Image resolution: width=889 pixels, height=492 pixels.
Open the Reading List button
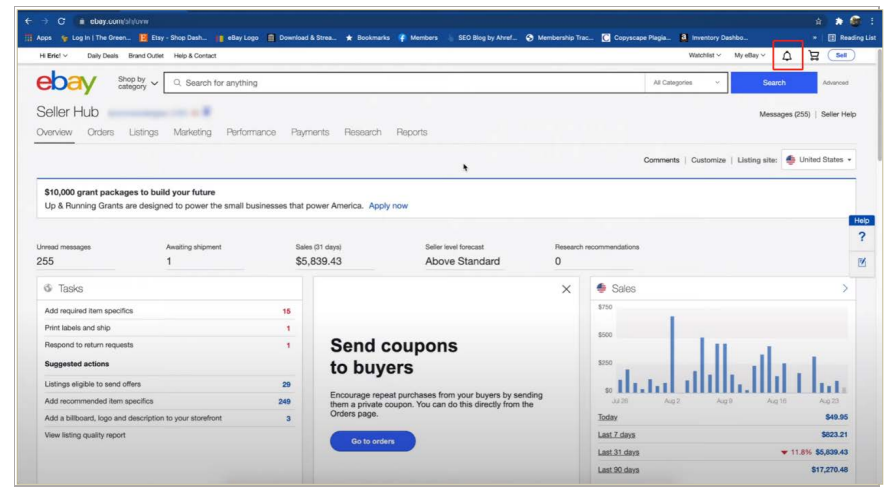(x=852, y=38)
